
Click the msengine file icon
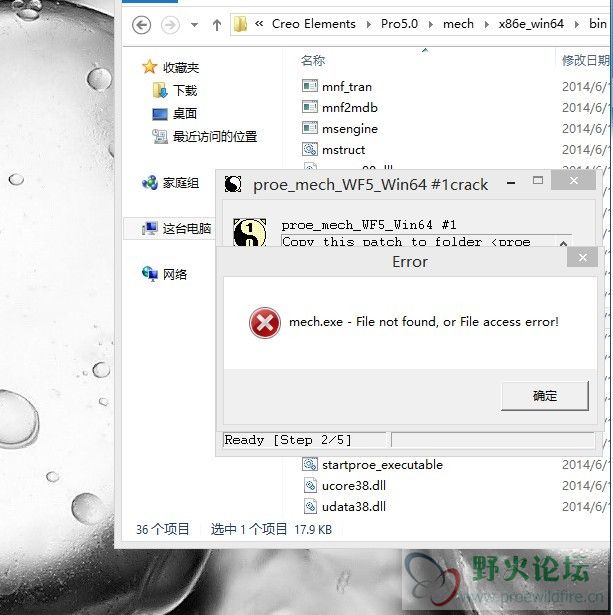point(310,127)
